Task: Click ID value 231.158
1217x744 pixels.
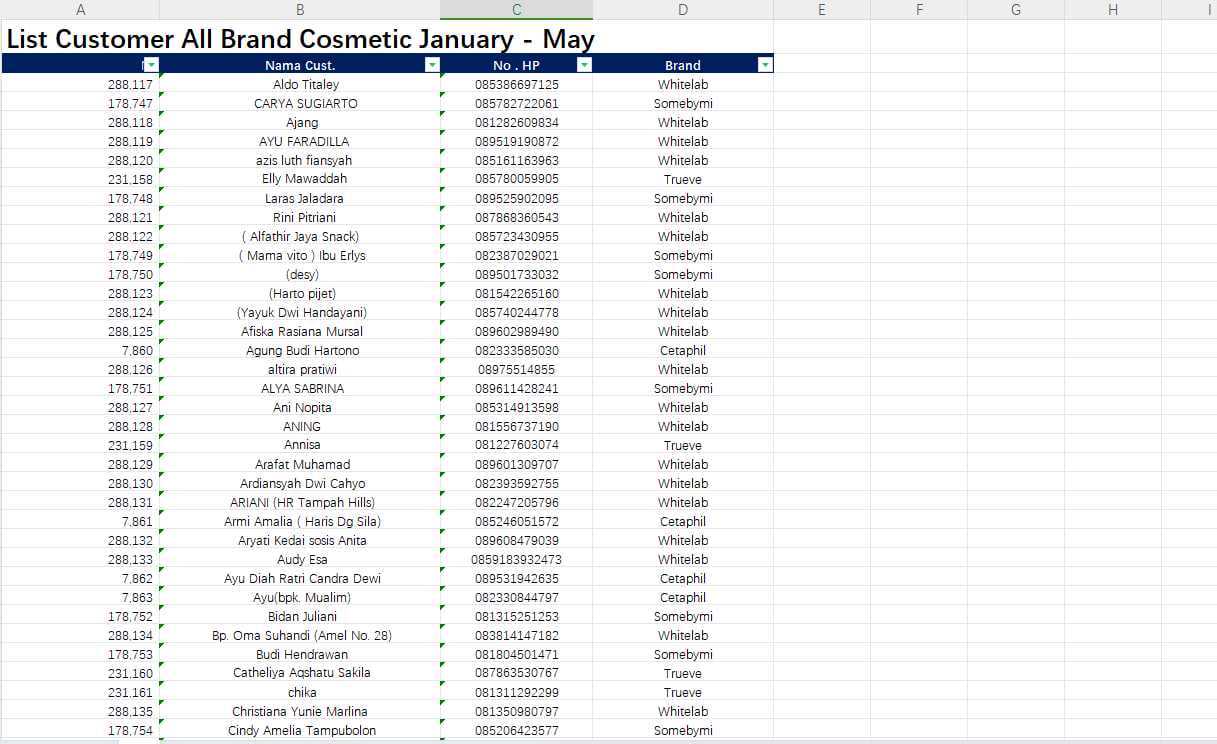Action: [x=130, y=180]
